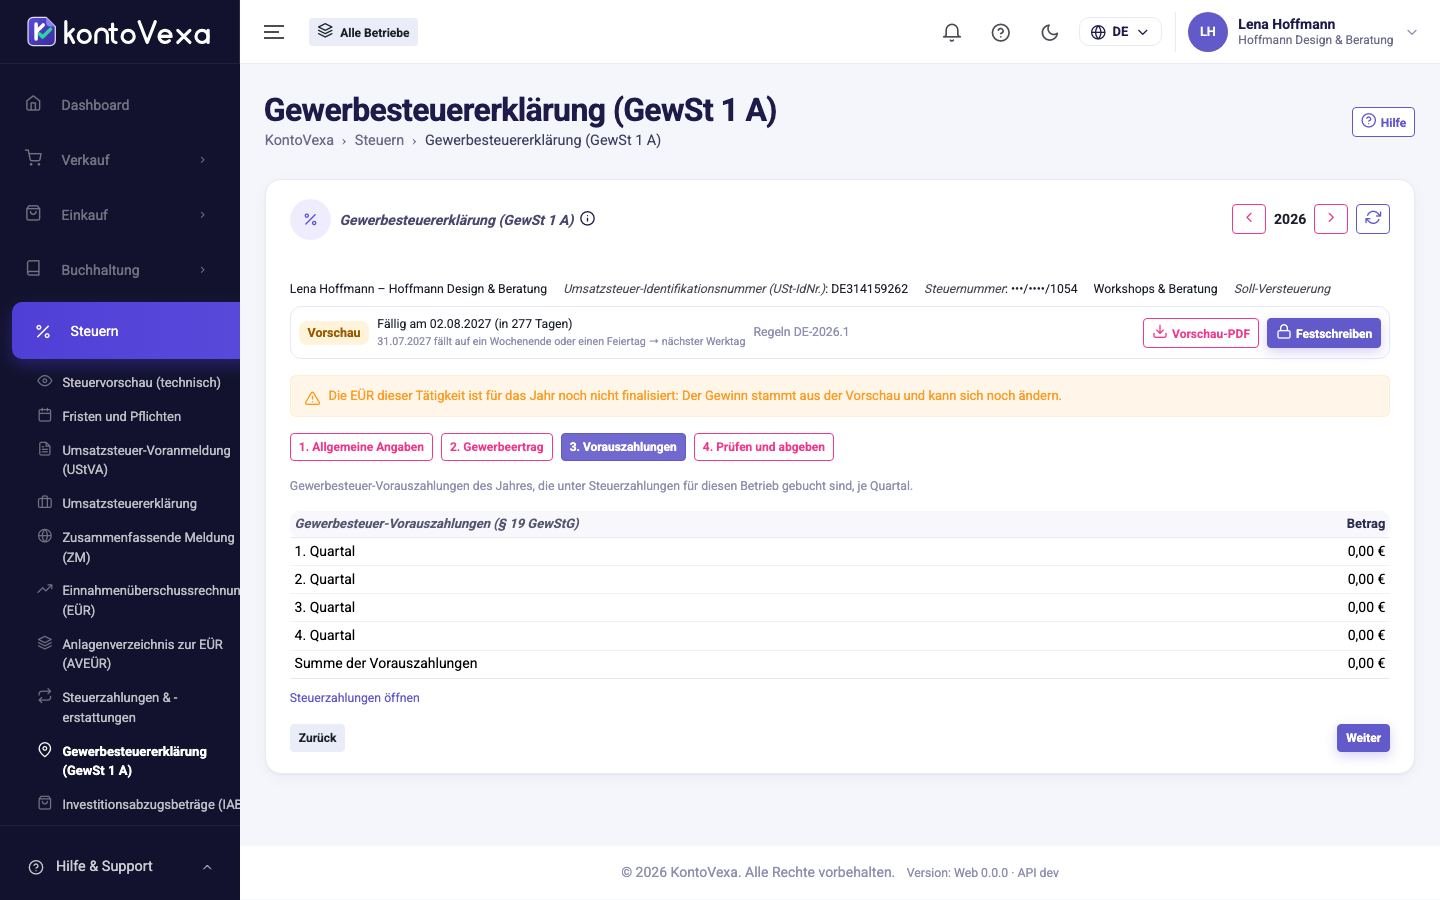Expand the Buchhaltung sidebar section

[120, 270]
